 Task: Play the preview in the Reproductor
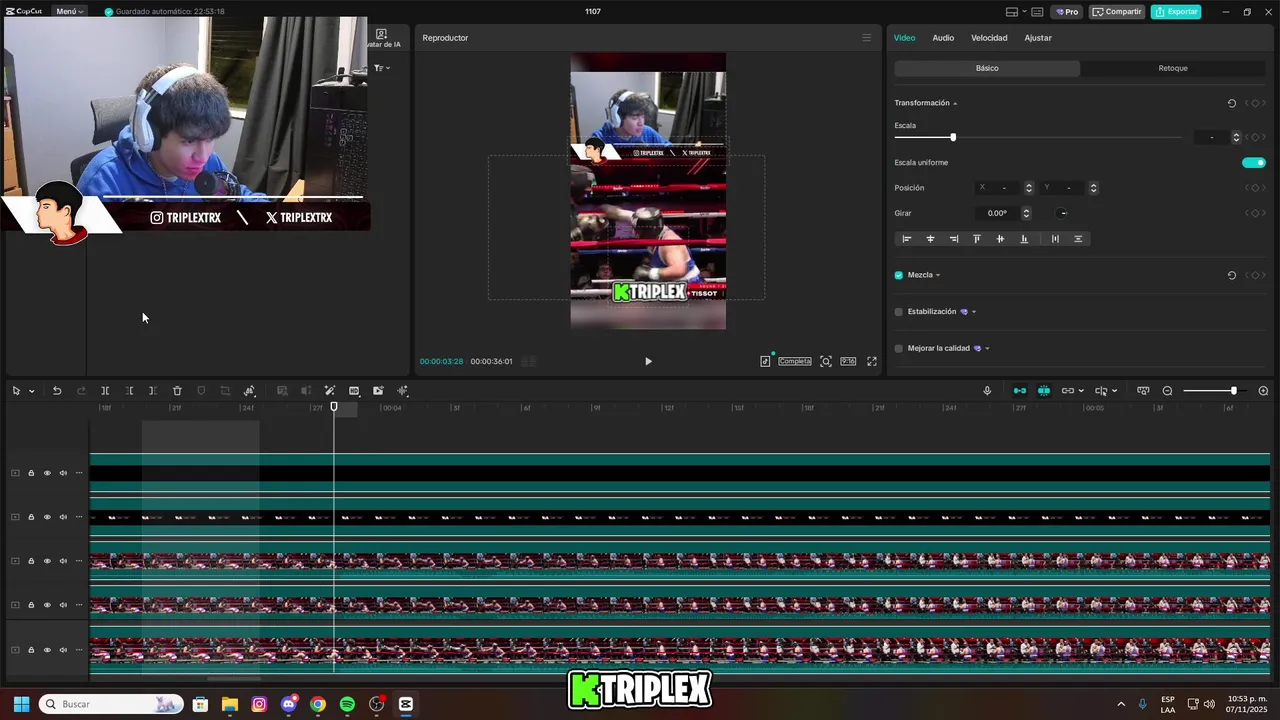[648, 361]
